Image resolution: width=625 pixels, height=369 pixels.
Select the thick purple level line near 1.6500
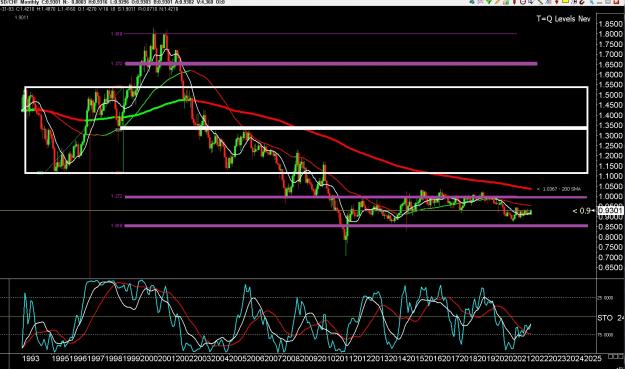331,63
